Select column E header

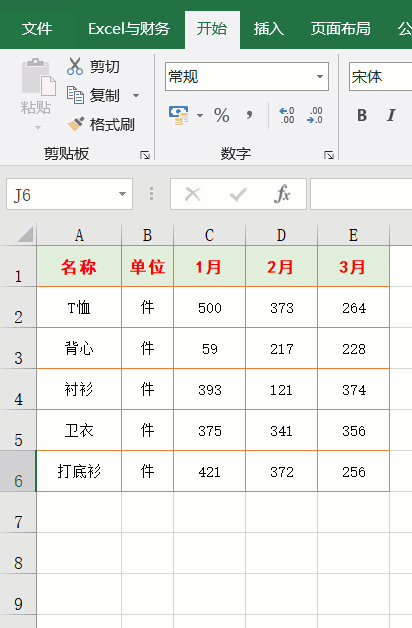tap(353, 235)
